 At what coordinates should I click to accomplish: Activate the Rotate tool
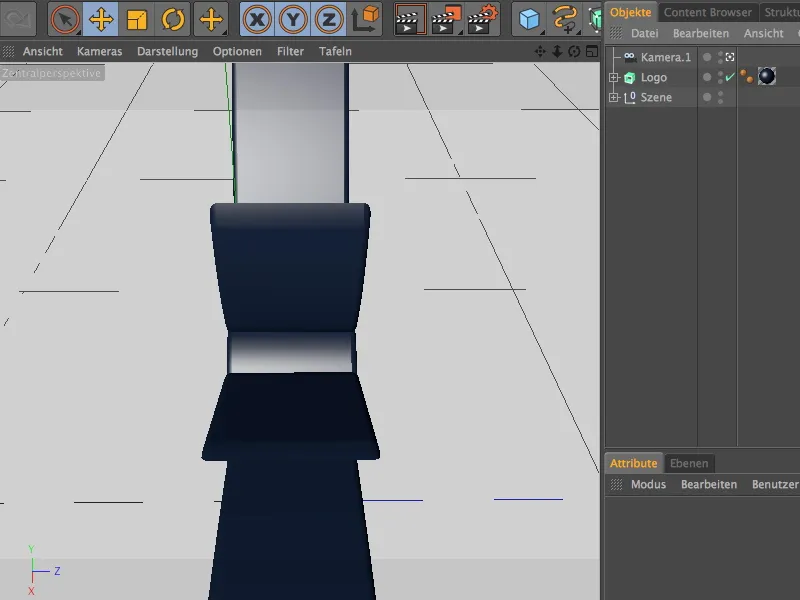[x=172, y=19]
